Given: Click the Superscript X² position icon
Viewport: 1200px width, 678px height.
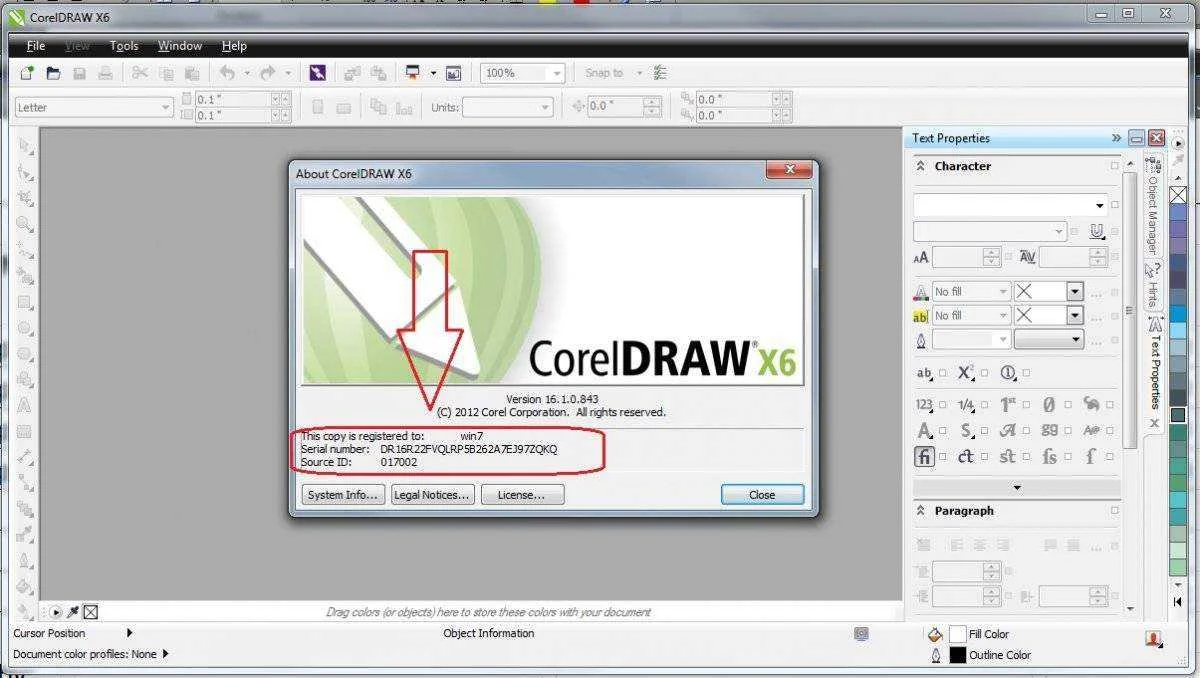Looking at the screenshot, I should coord(965,372).
